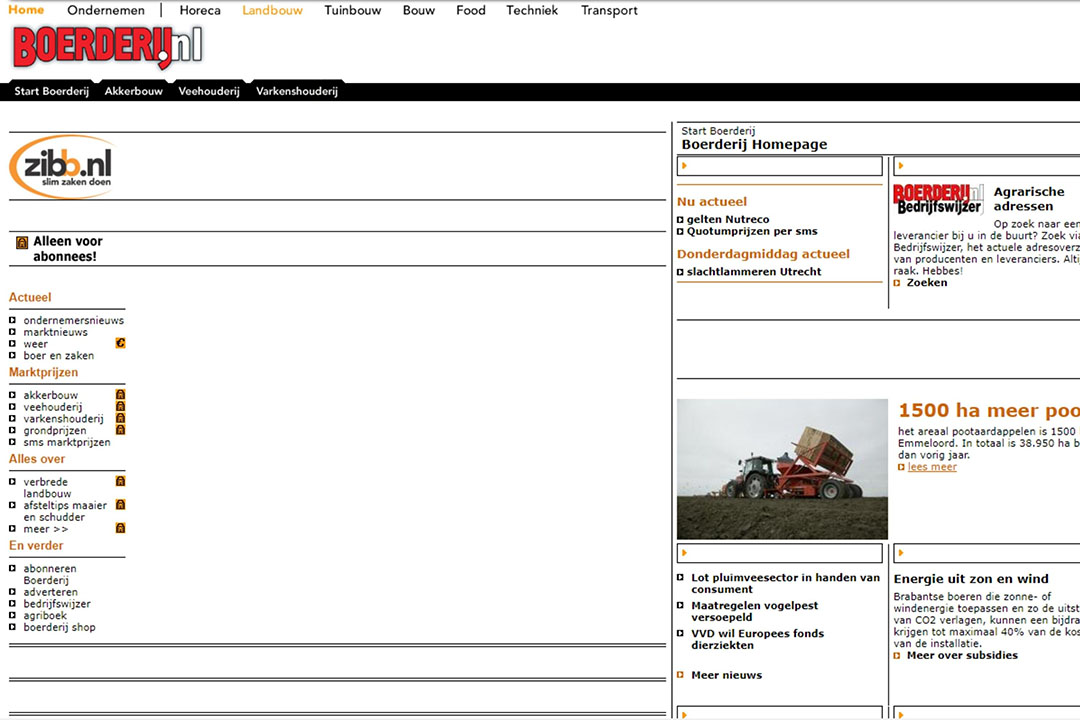
Task: Click lock icon beside varkenshouderij prices
Action: click(121, 418)
